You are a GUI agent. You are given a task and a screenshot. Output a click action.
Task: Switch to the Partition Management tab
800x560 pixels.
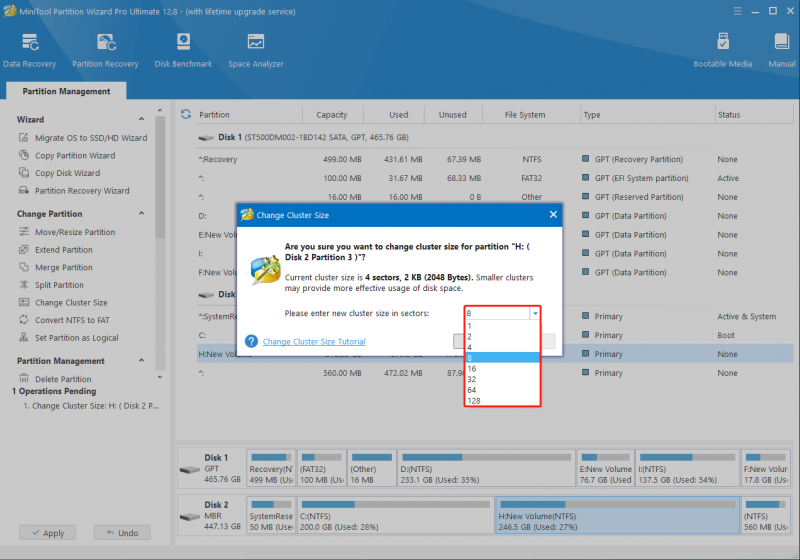[66, 91]
